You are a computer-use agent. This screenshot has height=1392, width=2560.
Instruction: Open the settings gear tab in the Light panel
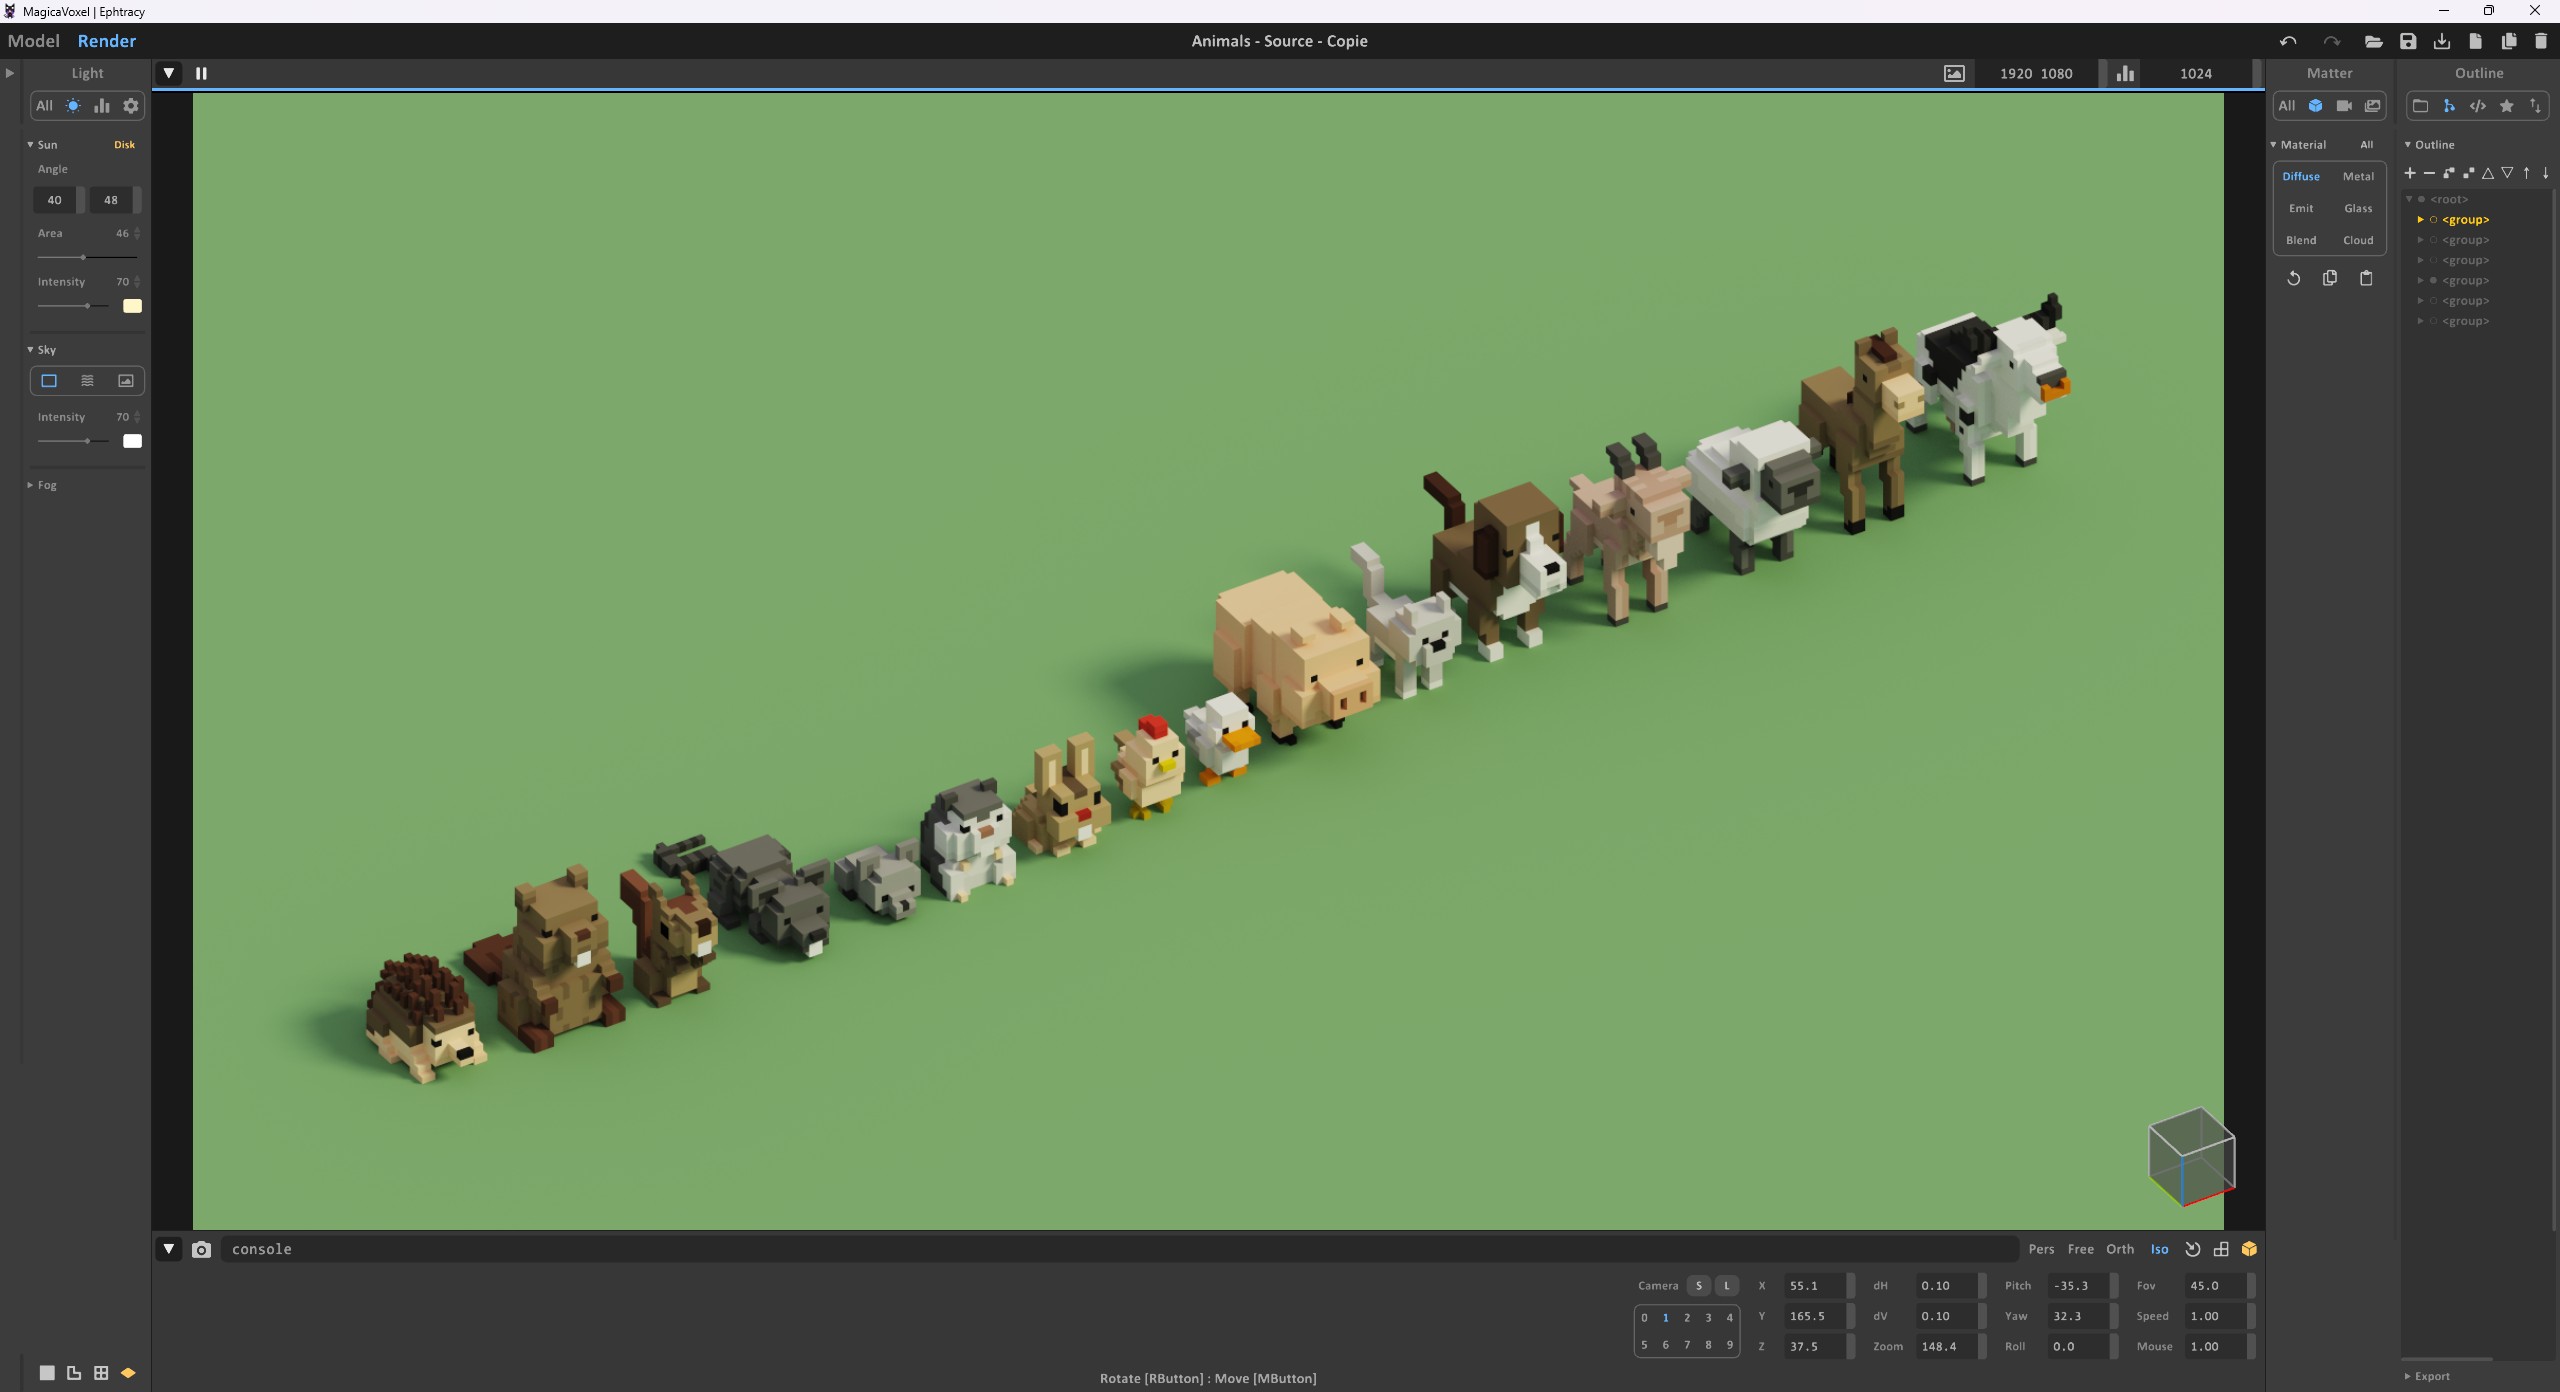(130, 106)
